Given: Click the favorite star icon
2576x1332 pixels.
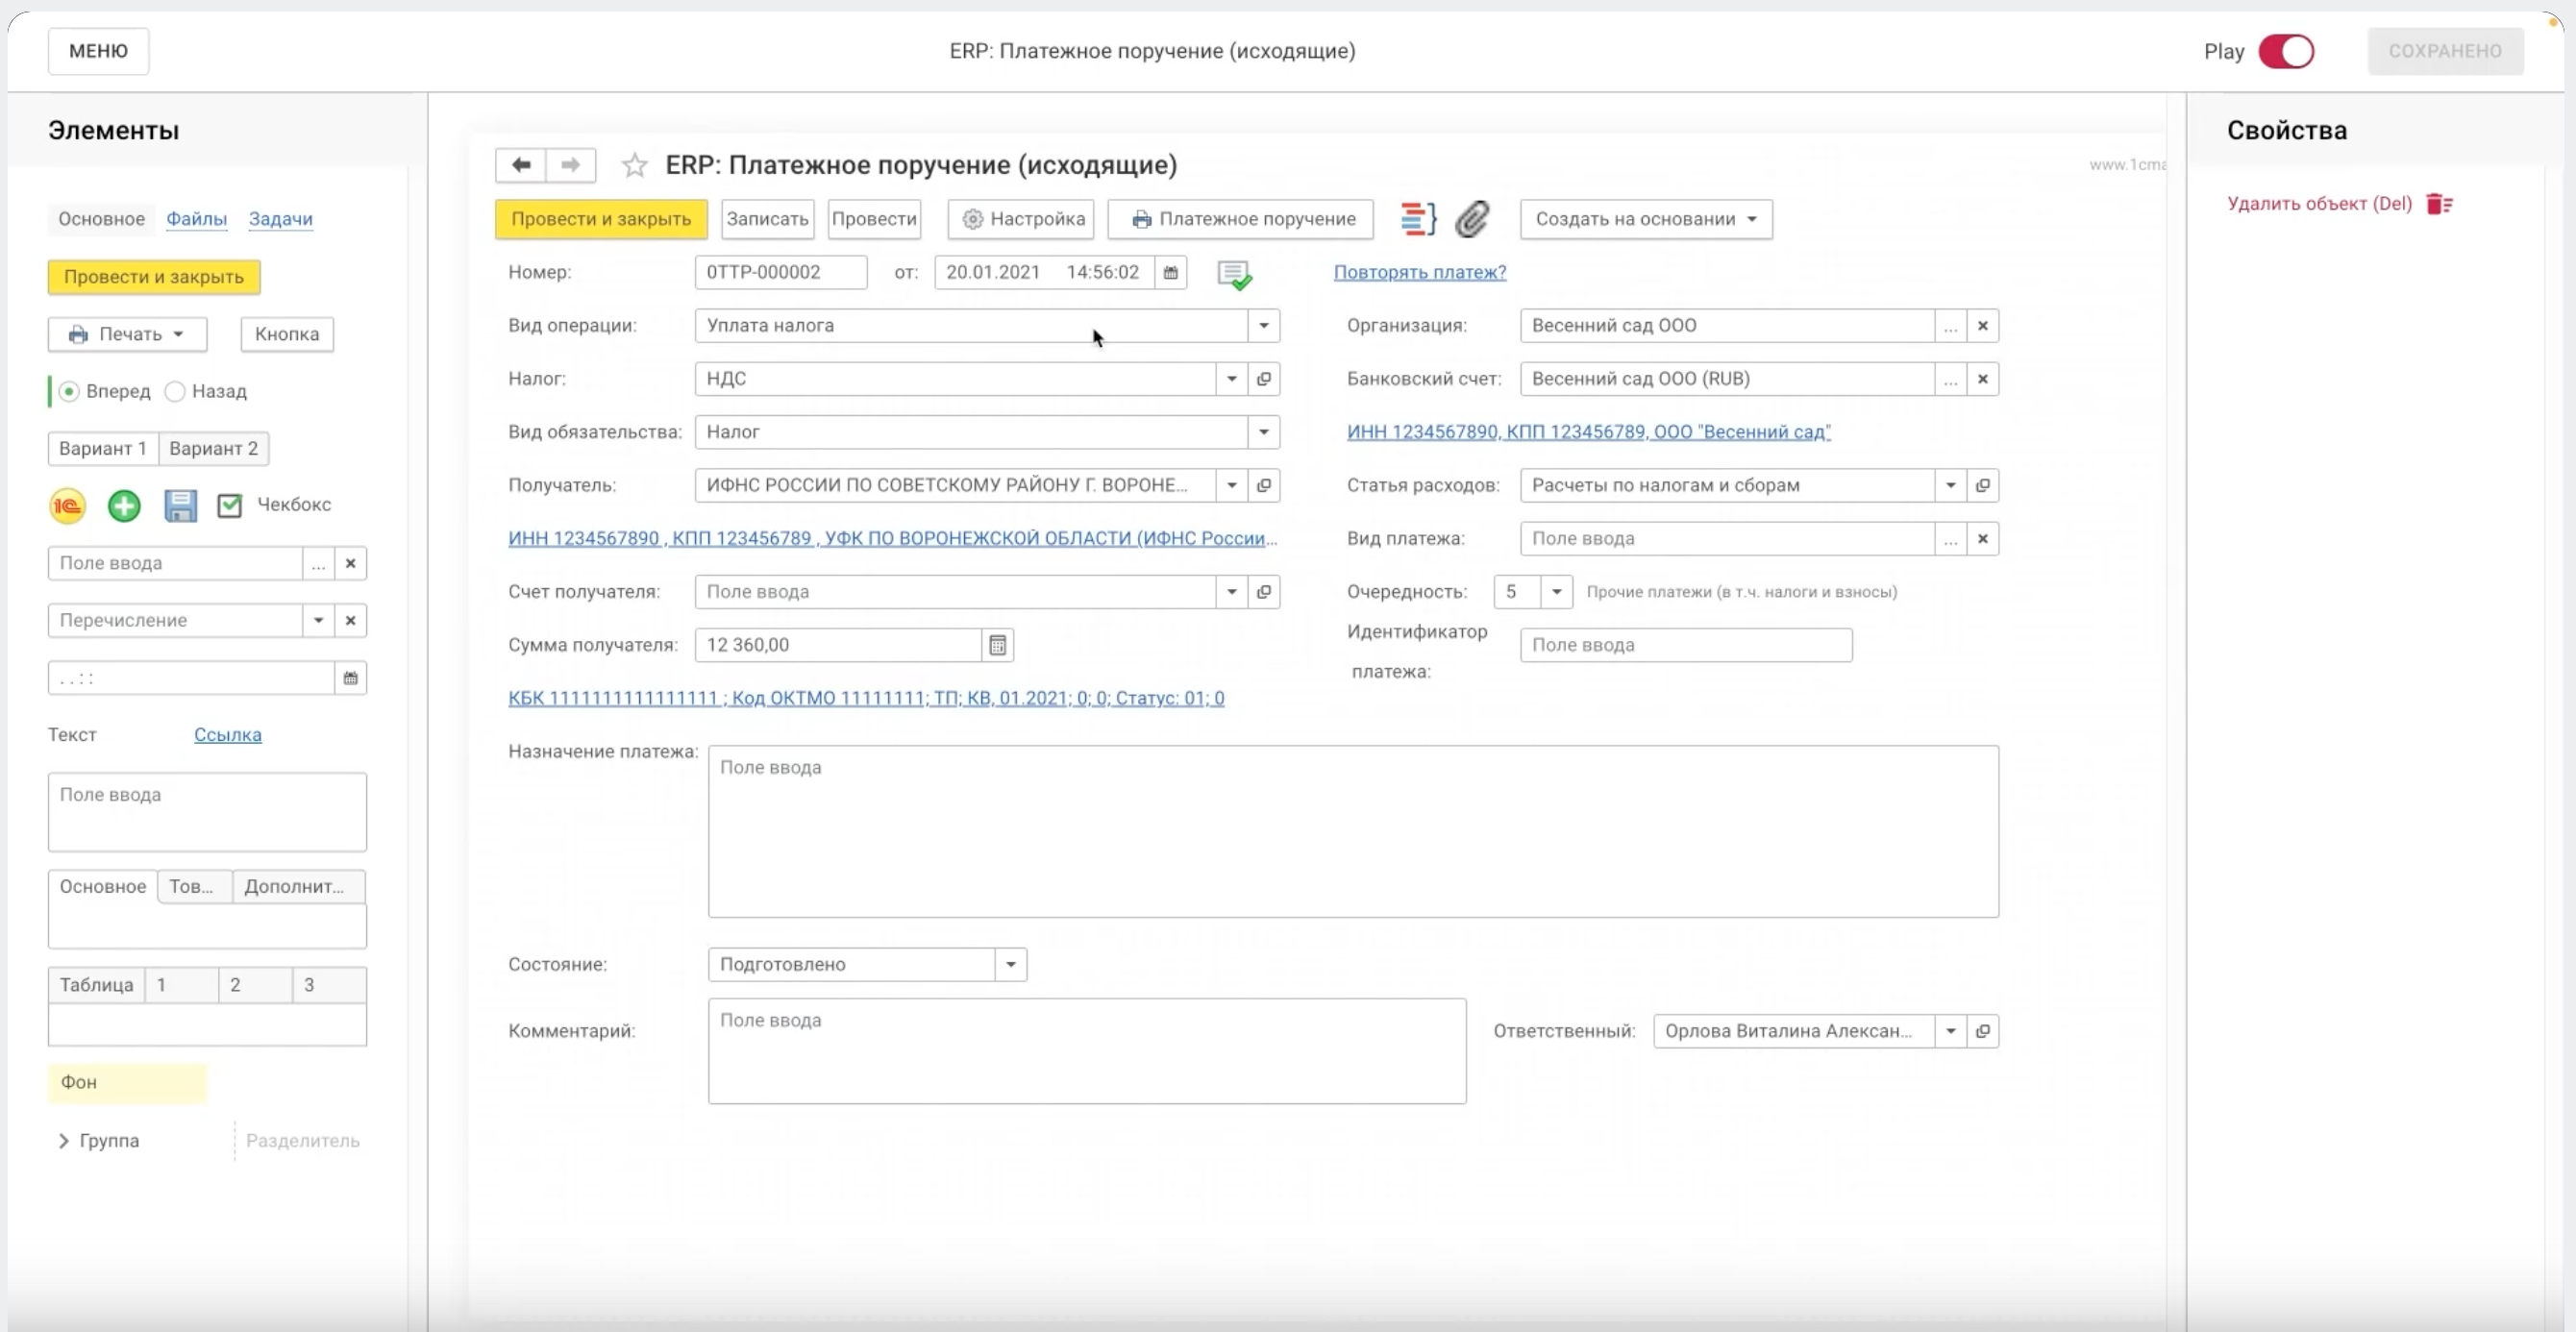Looking at the screenshot, I should pyautogui.click(x=634, y=165).
